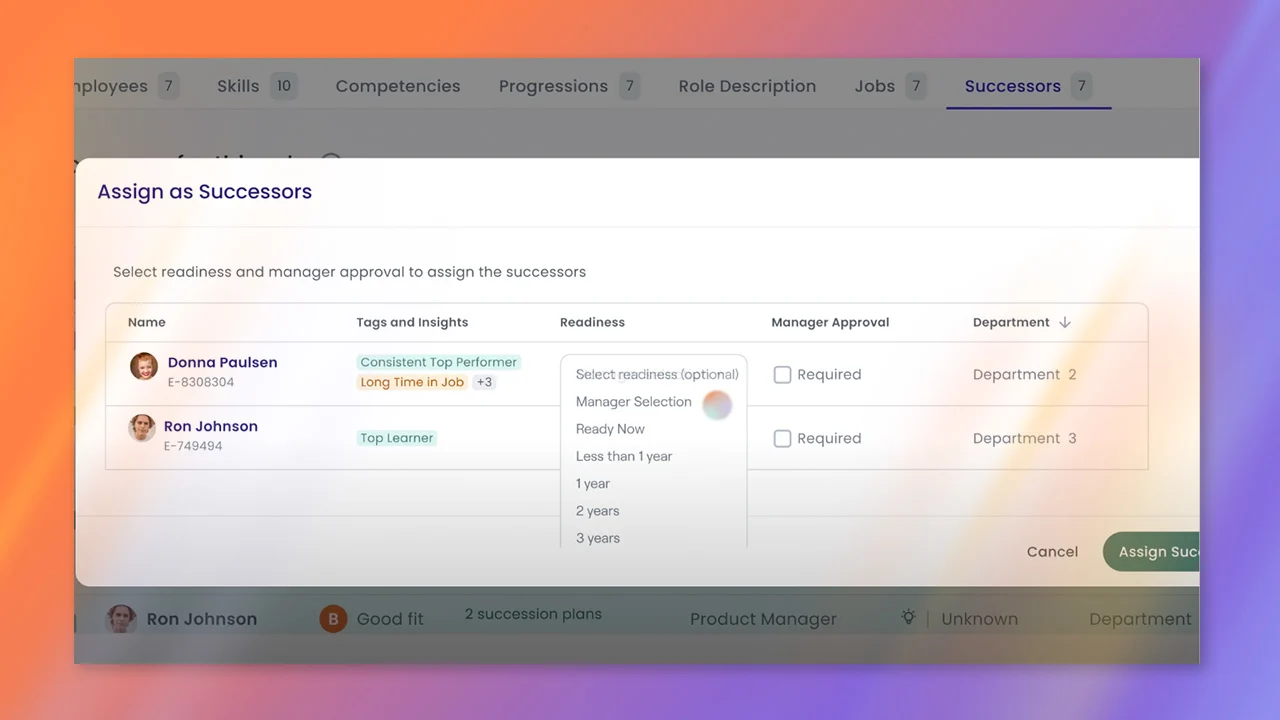This screenshot has height=720, width=1280.
Task: Click employee ID E-8308304
Action: click(x=201, y=382)
